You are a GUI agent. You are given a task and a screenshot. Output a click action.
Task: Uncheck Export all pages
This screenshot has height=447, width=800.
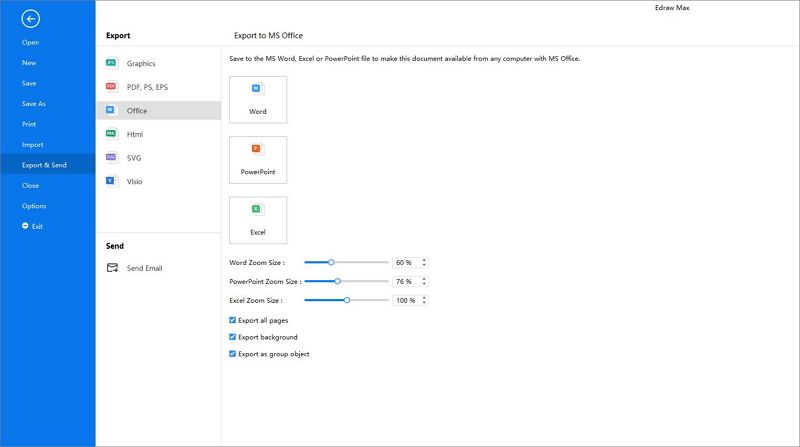point(233,320)
